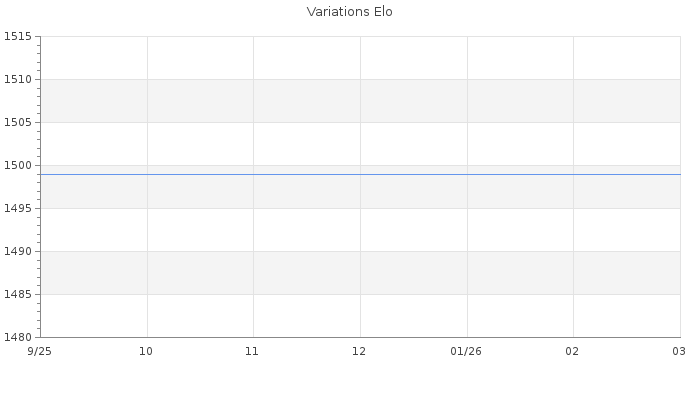Screen dimensions: 700x400
Task: Click the 9/25 x-axis date label
Action: click(x=40, y=352)
